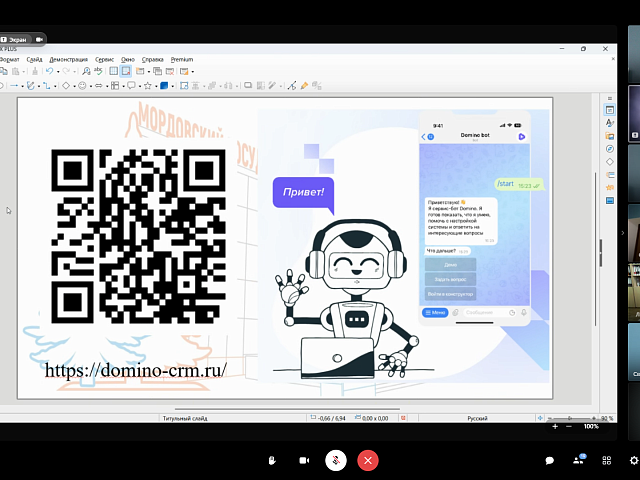
Task: Open the Справка menu
Action: pos(153,60)
